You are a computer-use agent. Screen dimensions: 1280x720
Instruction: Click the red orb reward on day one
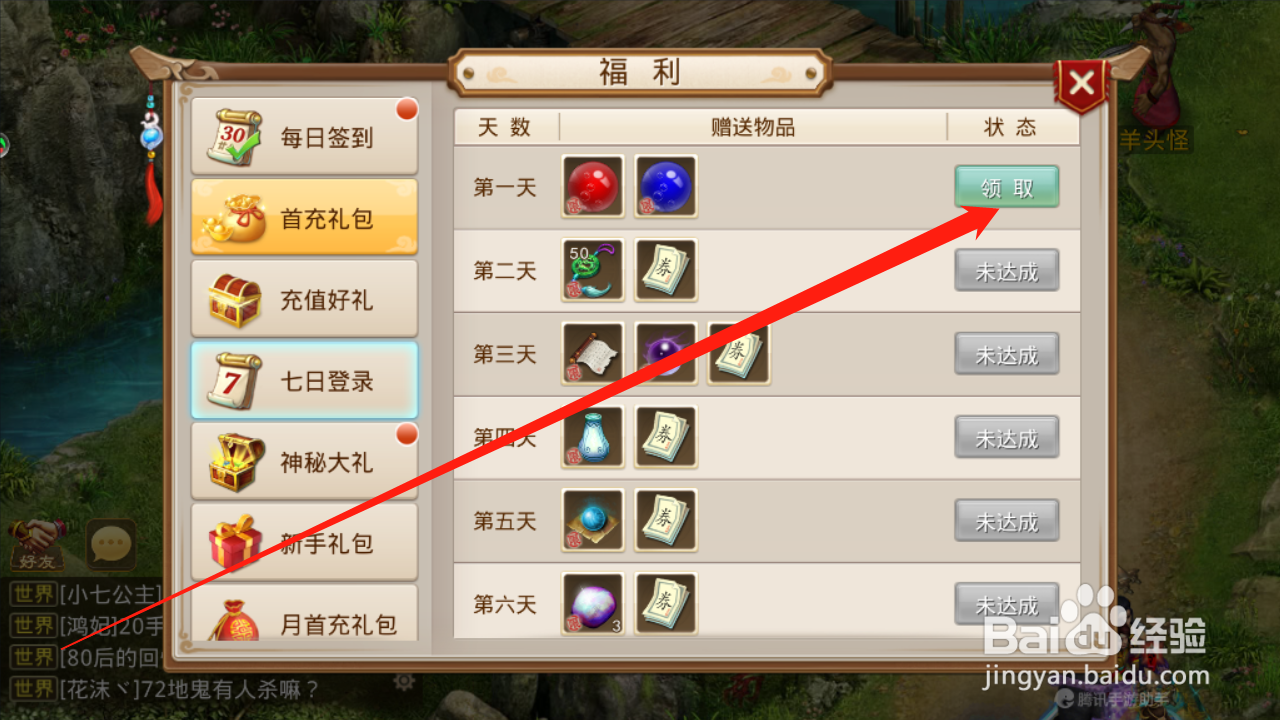[x=593, y=186]
